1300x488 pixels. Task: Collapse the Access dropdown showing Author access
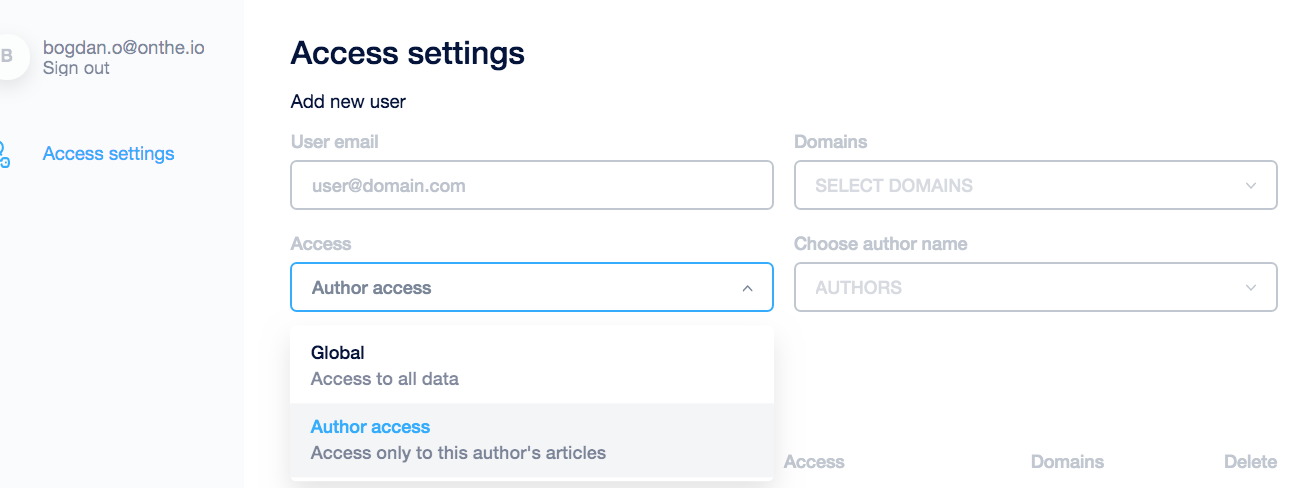pyautogui.click(x=532, y=287)
